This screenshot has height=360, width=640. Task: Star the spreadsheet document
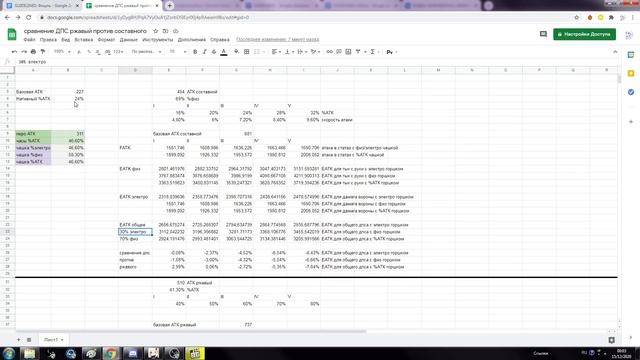(156, 31)
